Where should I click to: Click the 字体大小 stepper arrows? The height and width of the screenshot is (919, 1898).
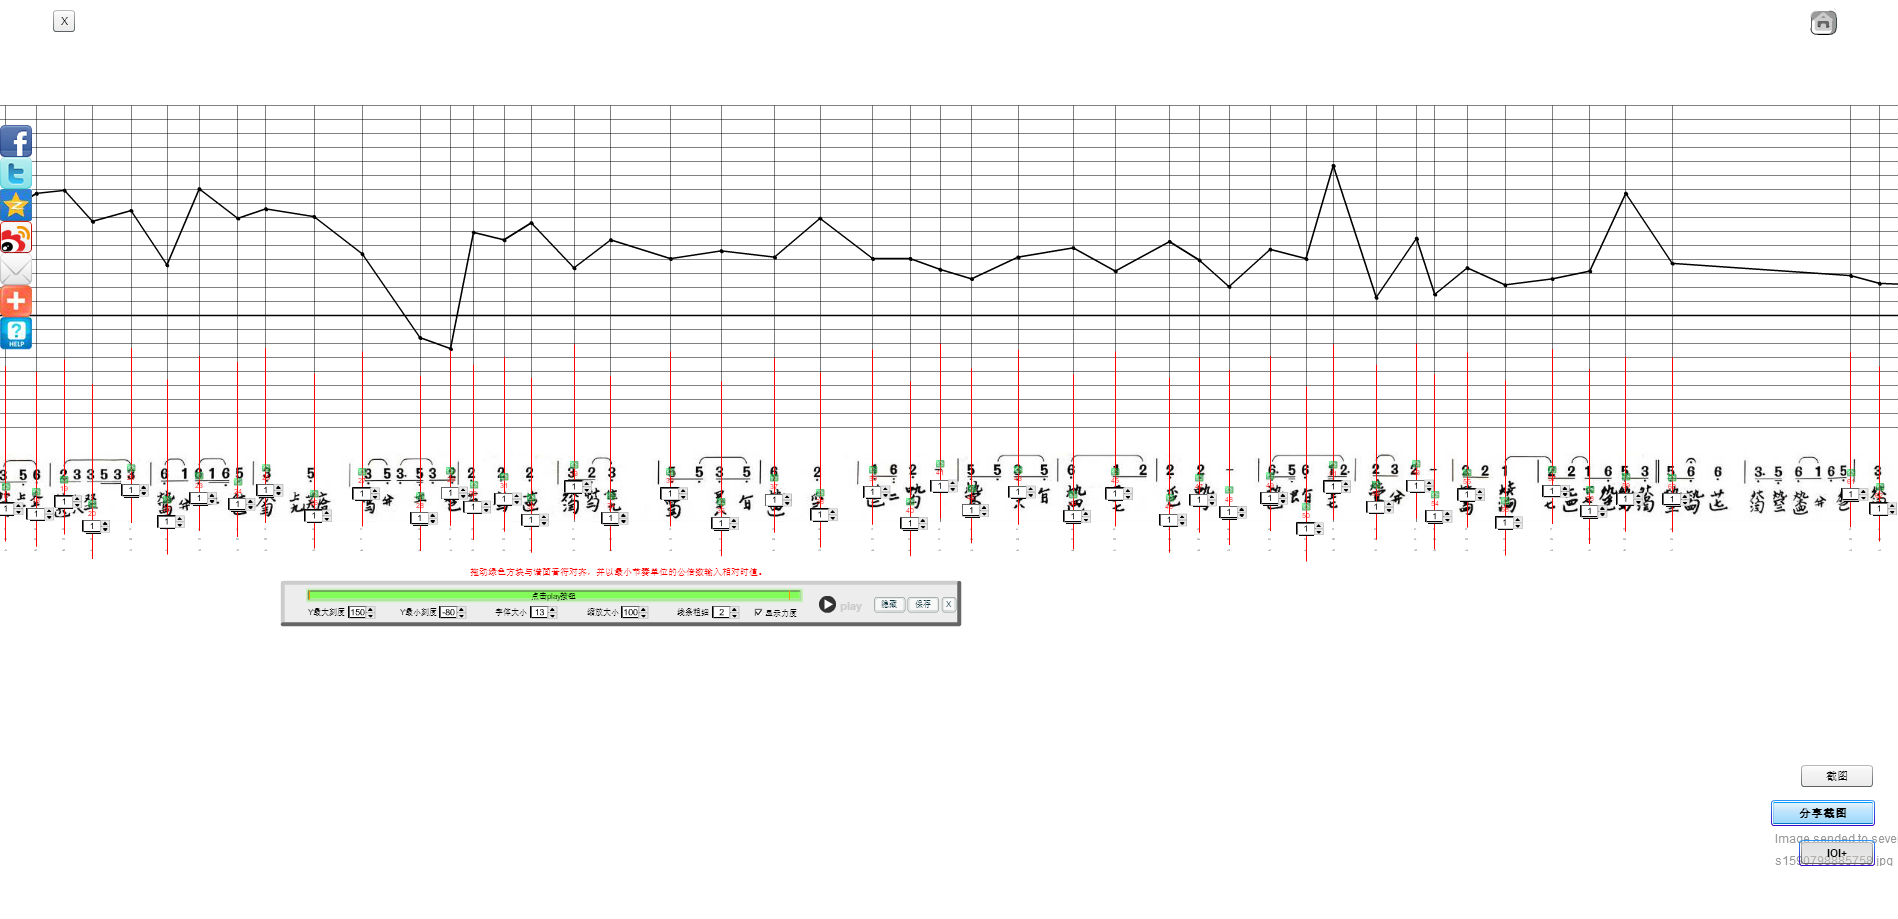tap(553, 612)
